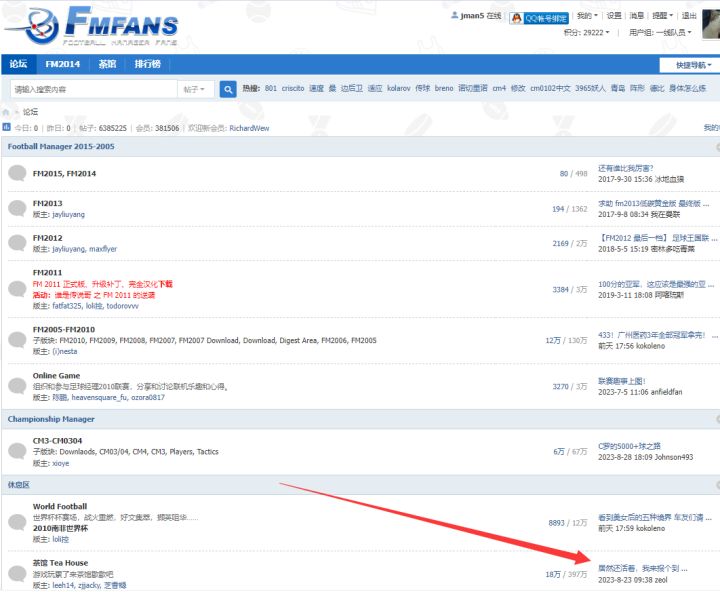This screenshot has height=592, width=720.
Task: Open the Online Game forum
Action: [56, 376]
